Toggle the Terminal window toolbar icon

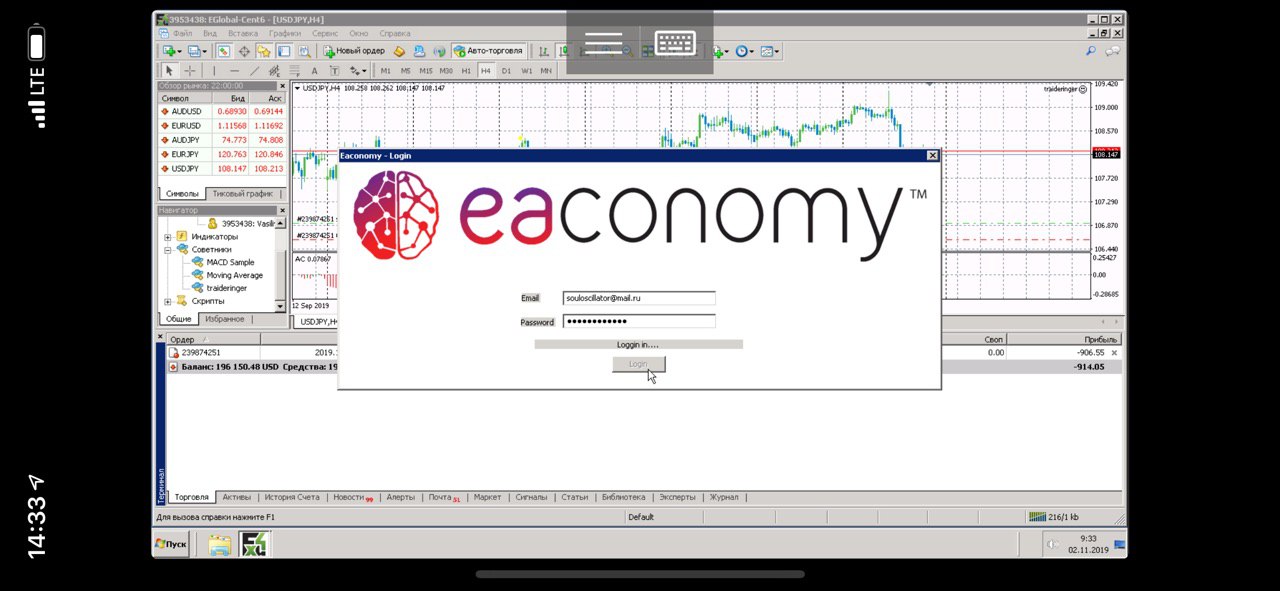click(x=284, y=51)
